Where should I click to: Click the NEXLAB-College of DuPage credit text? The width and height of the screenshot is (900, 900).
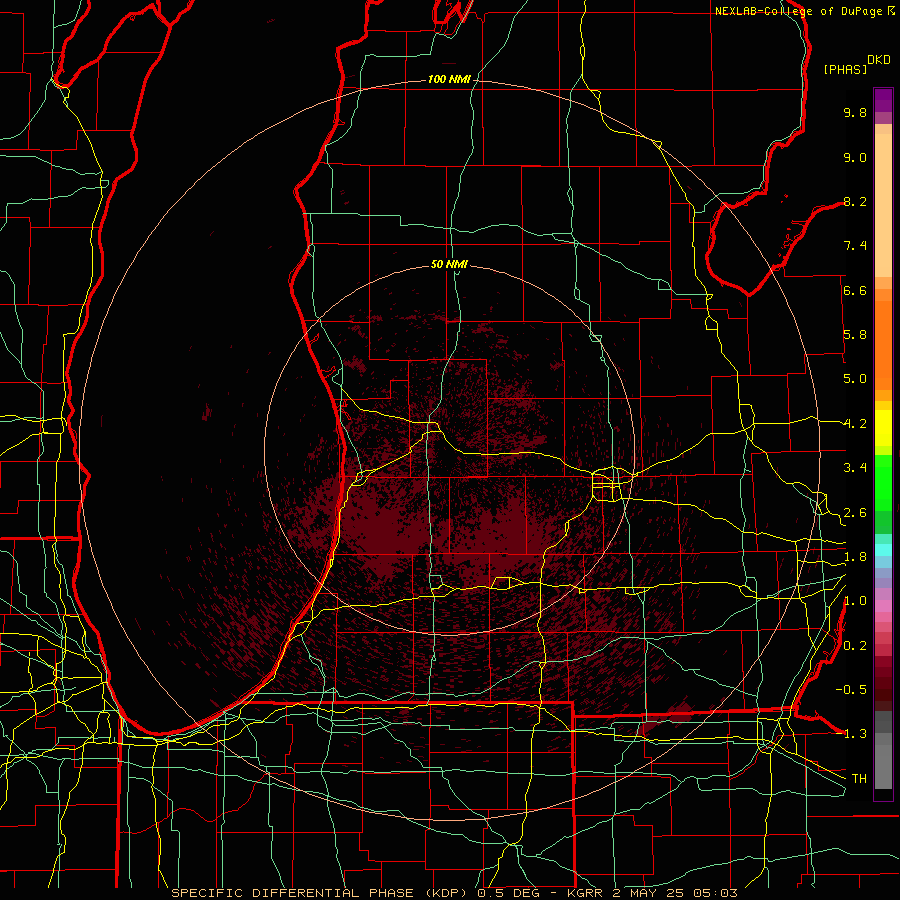pyautogui.click(x=799, y=11)
